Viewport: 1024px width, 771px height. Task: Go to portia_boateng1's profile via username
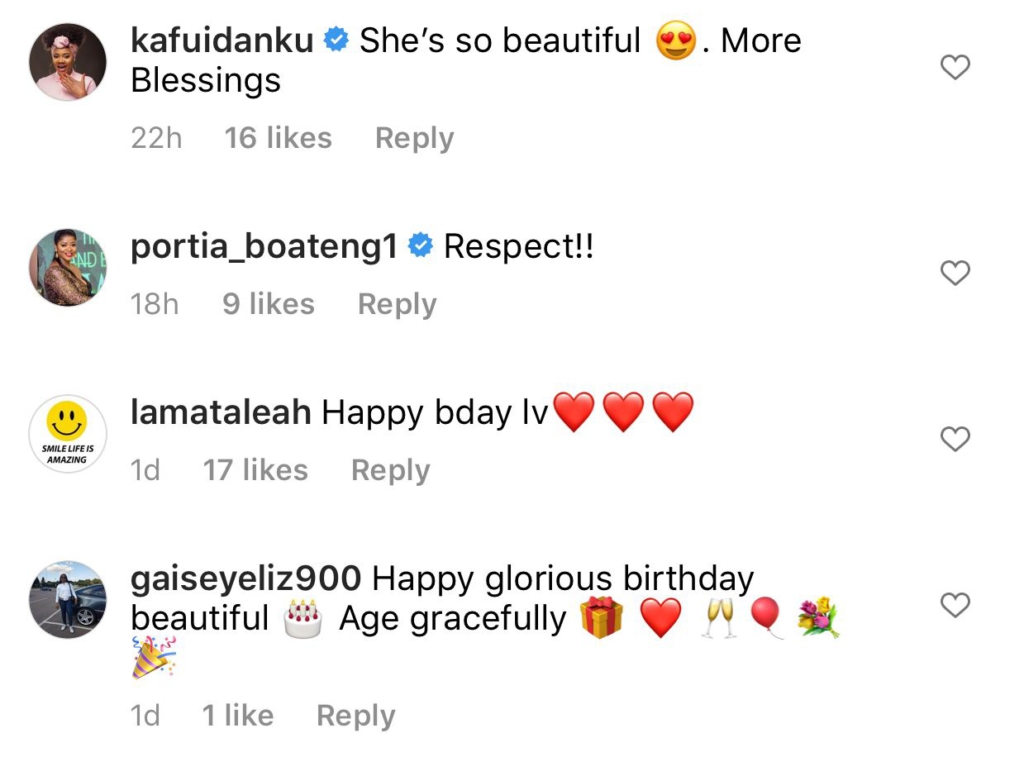(264, 247)
